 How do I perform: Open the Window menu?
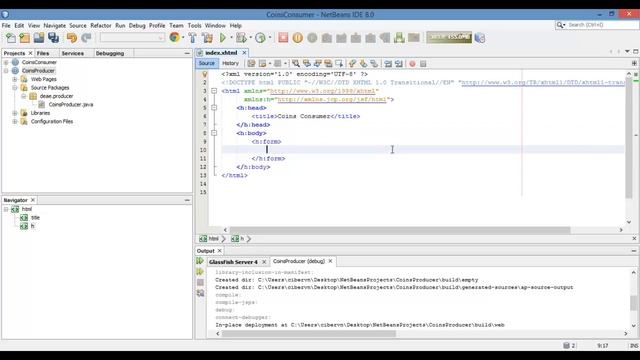click(215, 25)
